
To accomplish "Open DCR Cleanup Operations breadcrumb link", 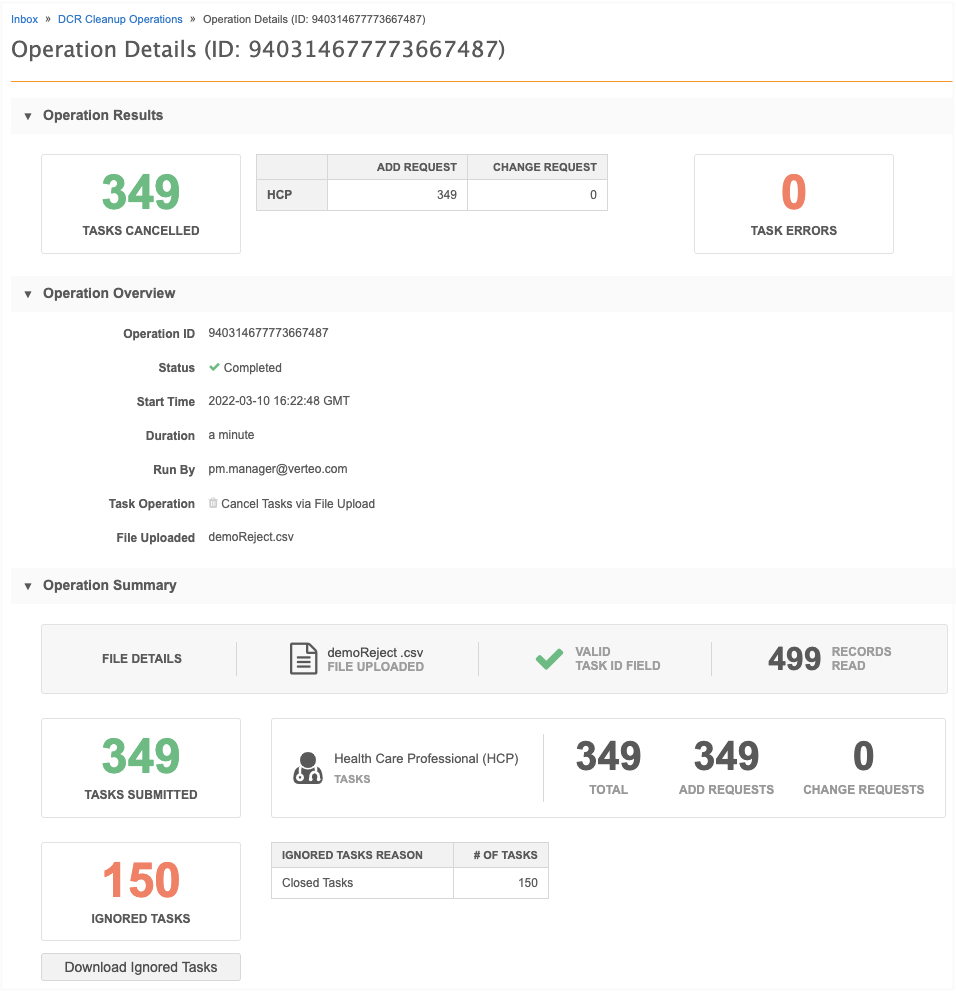I will (120, 19).
